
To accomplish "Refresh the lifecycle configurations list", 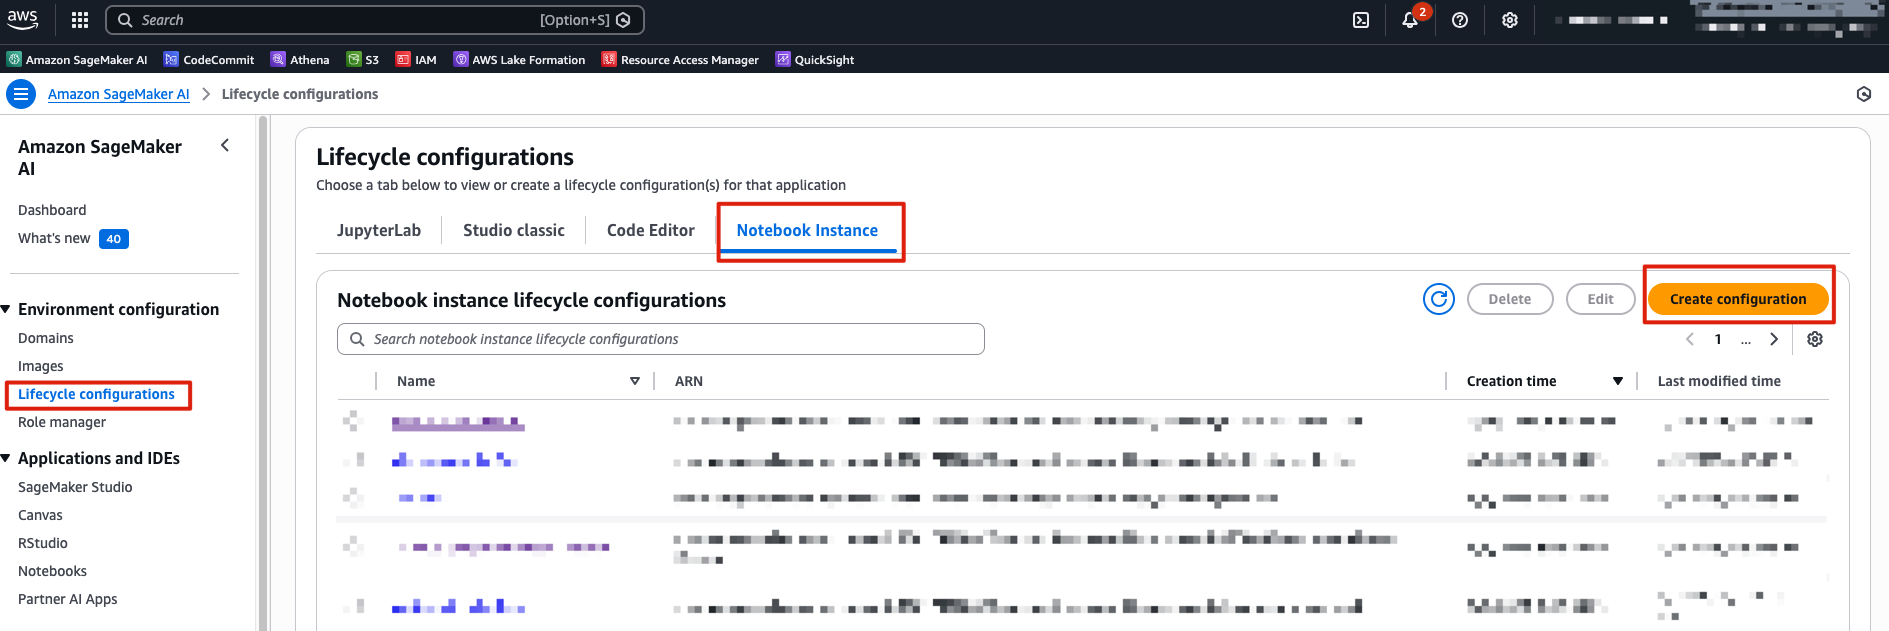I will (1438, 299).
